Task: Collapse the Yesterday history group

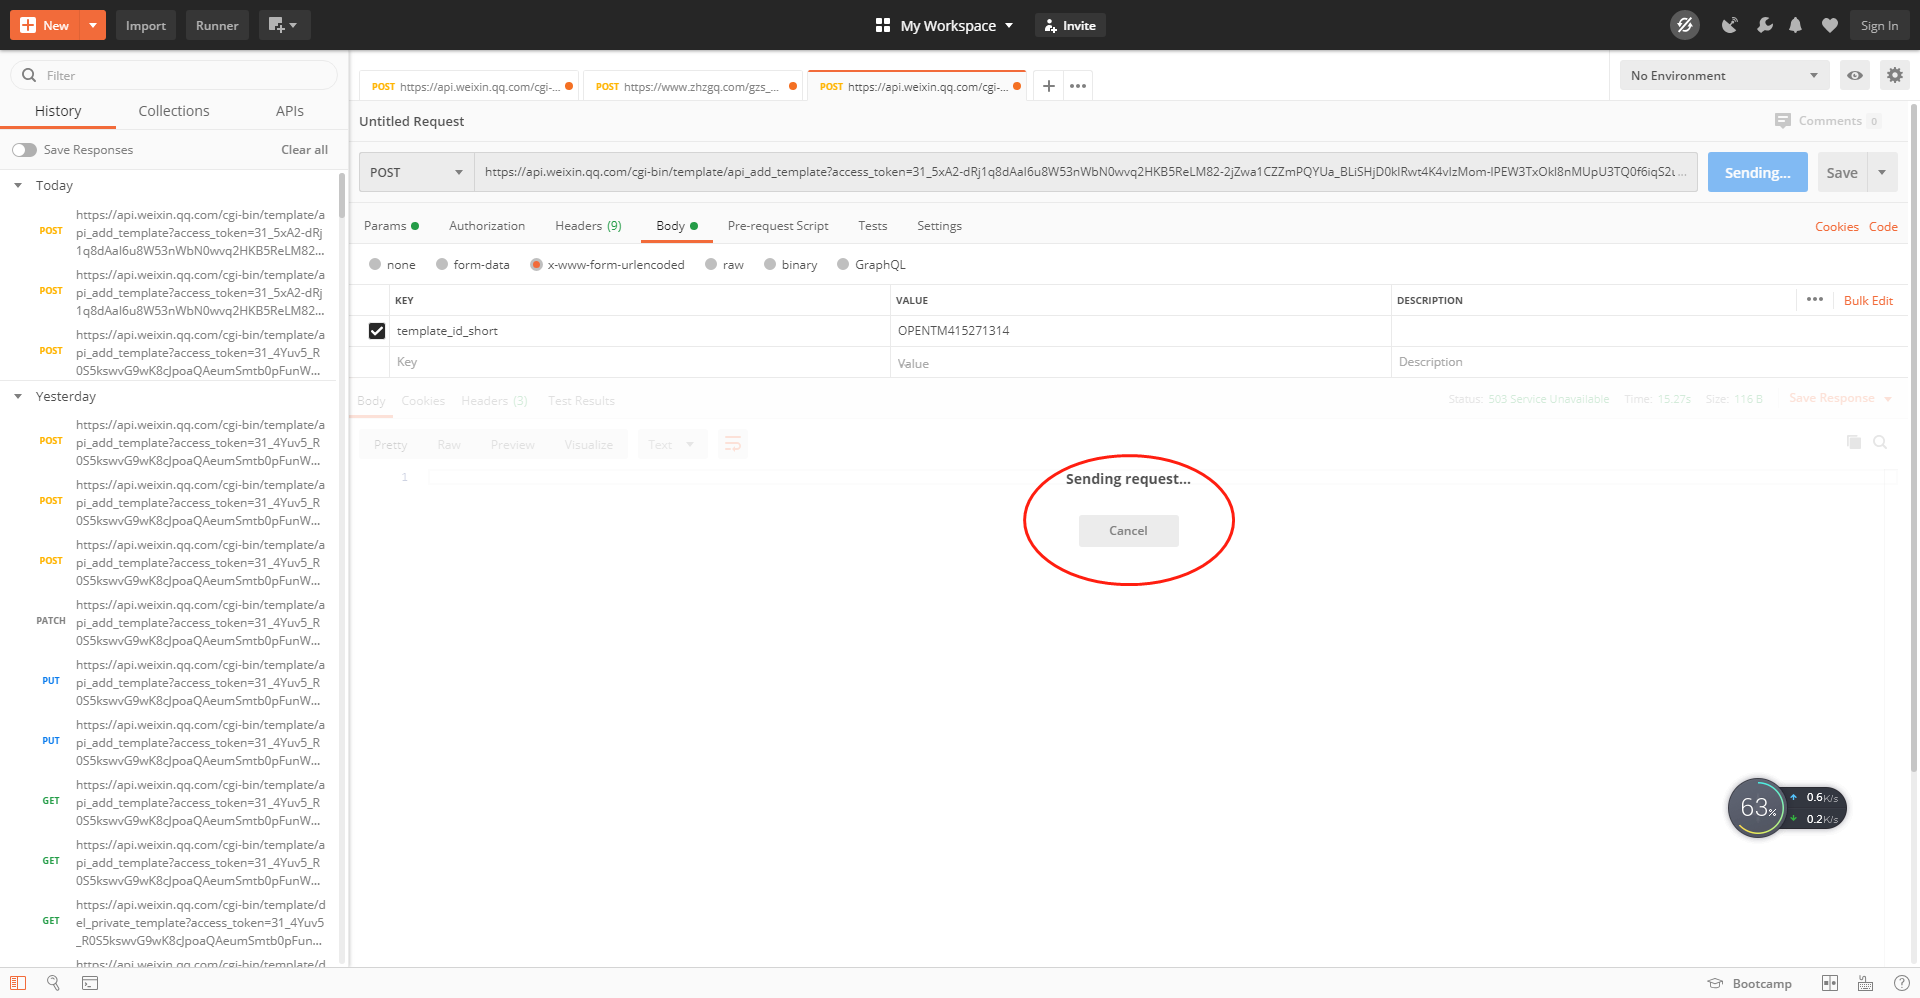Action: pyautogui.click(x=18, y=397)
